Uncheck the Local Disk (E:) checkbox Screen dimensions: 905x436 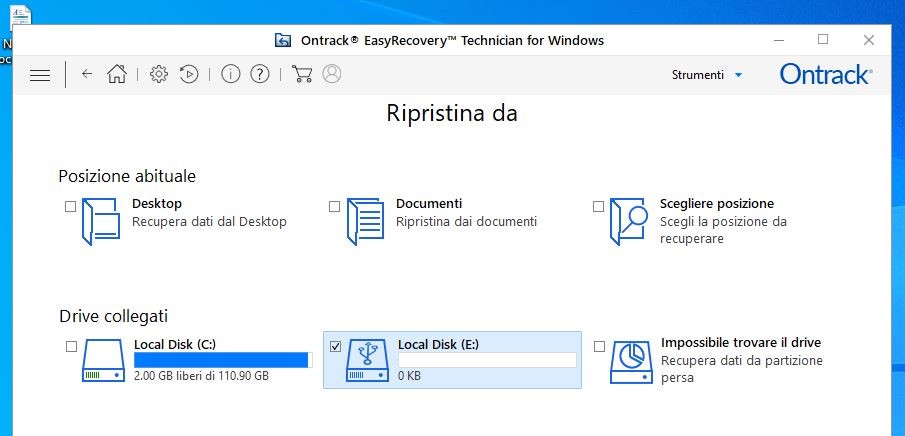[x=335, y=346]
